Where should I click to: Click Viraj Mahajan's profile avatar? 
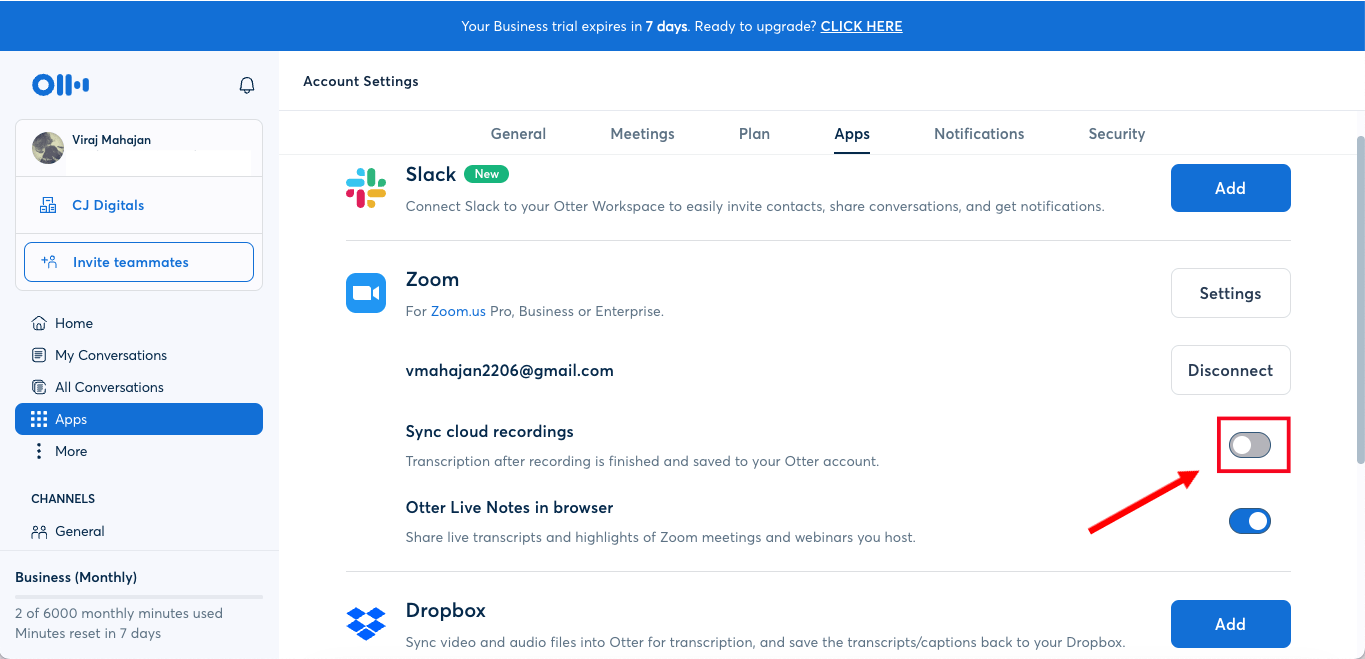coord(48,148)
